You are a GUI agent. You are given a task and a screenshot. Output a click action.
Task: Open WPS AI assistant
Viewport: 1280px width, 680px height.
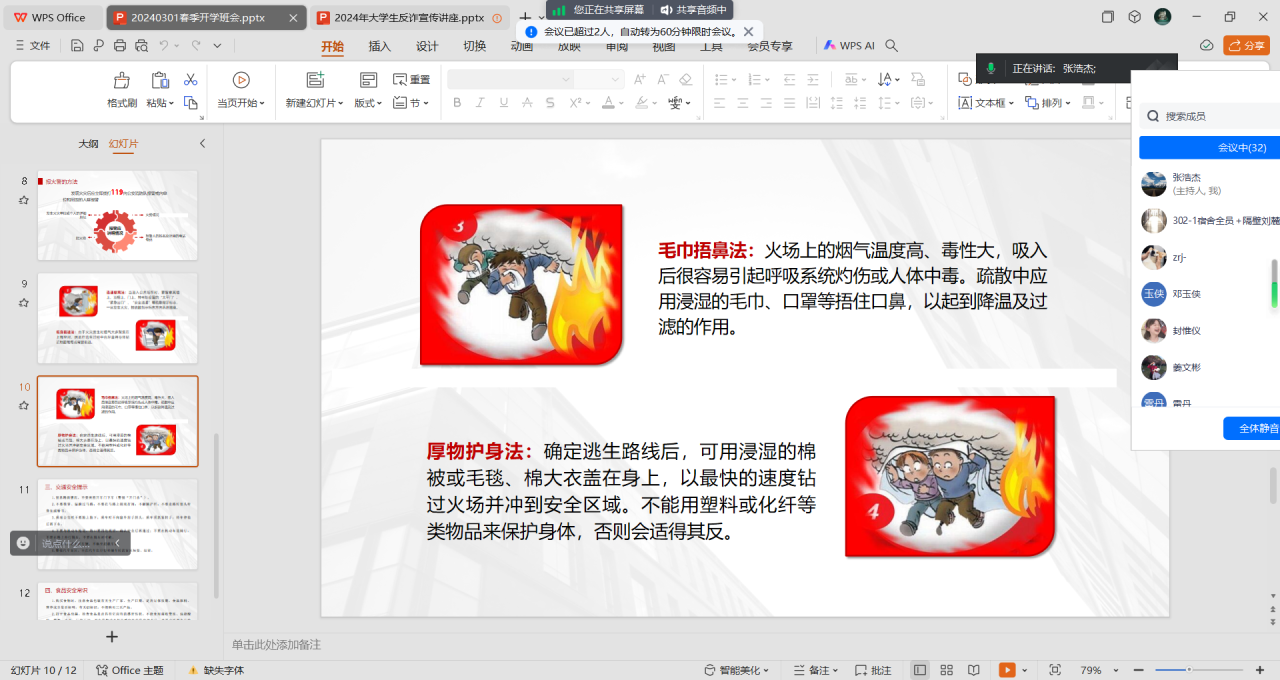[x=849, y=45]
